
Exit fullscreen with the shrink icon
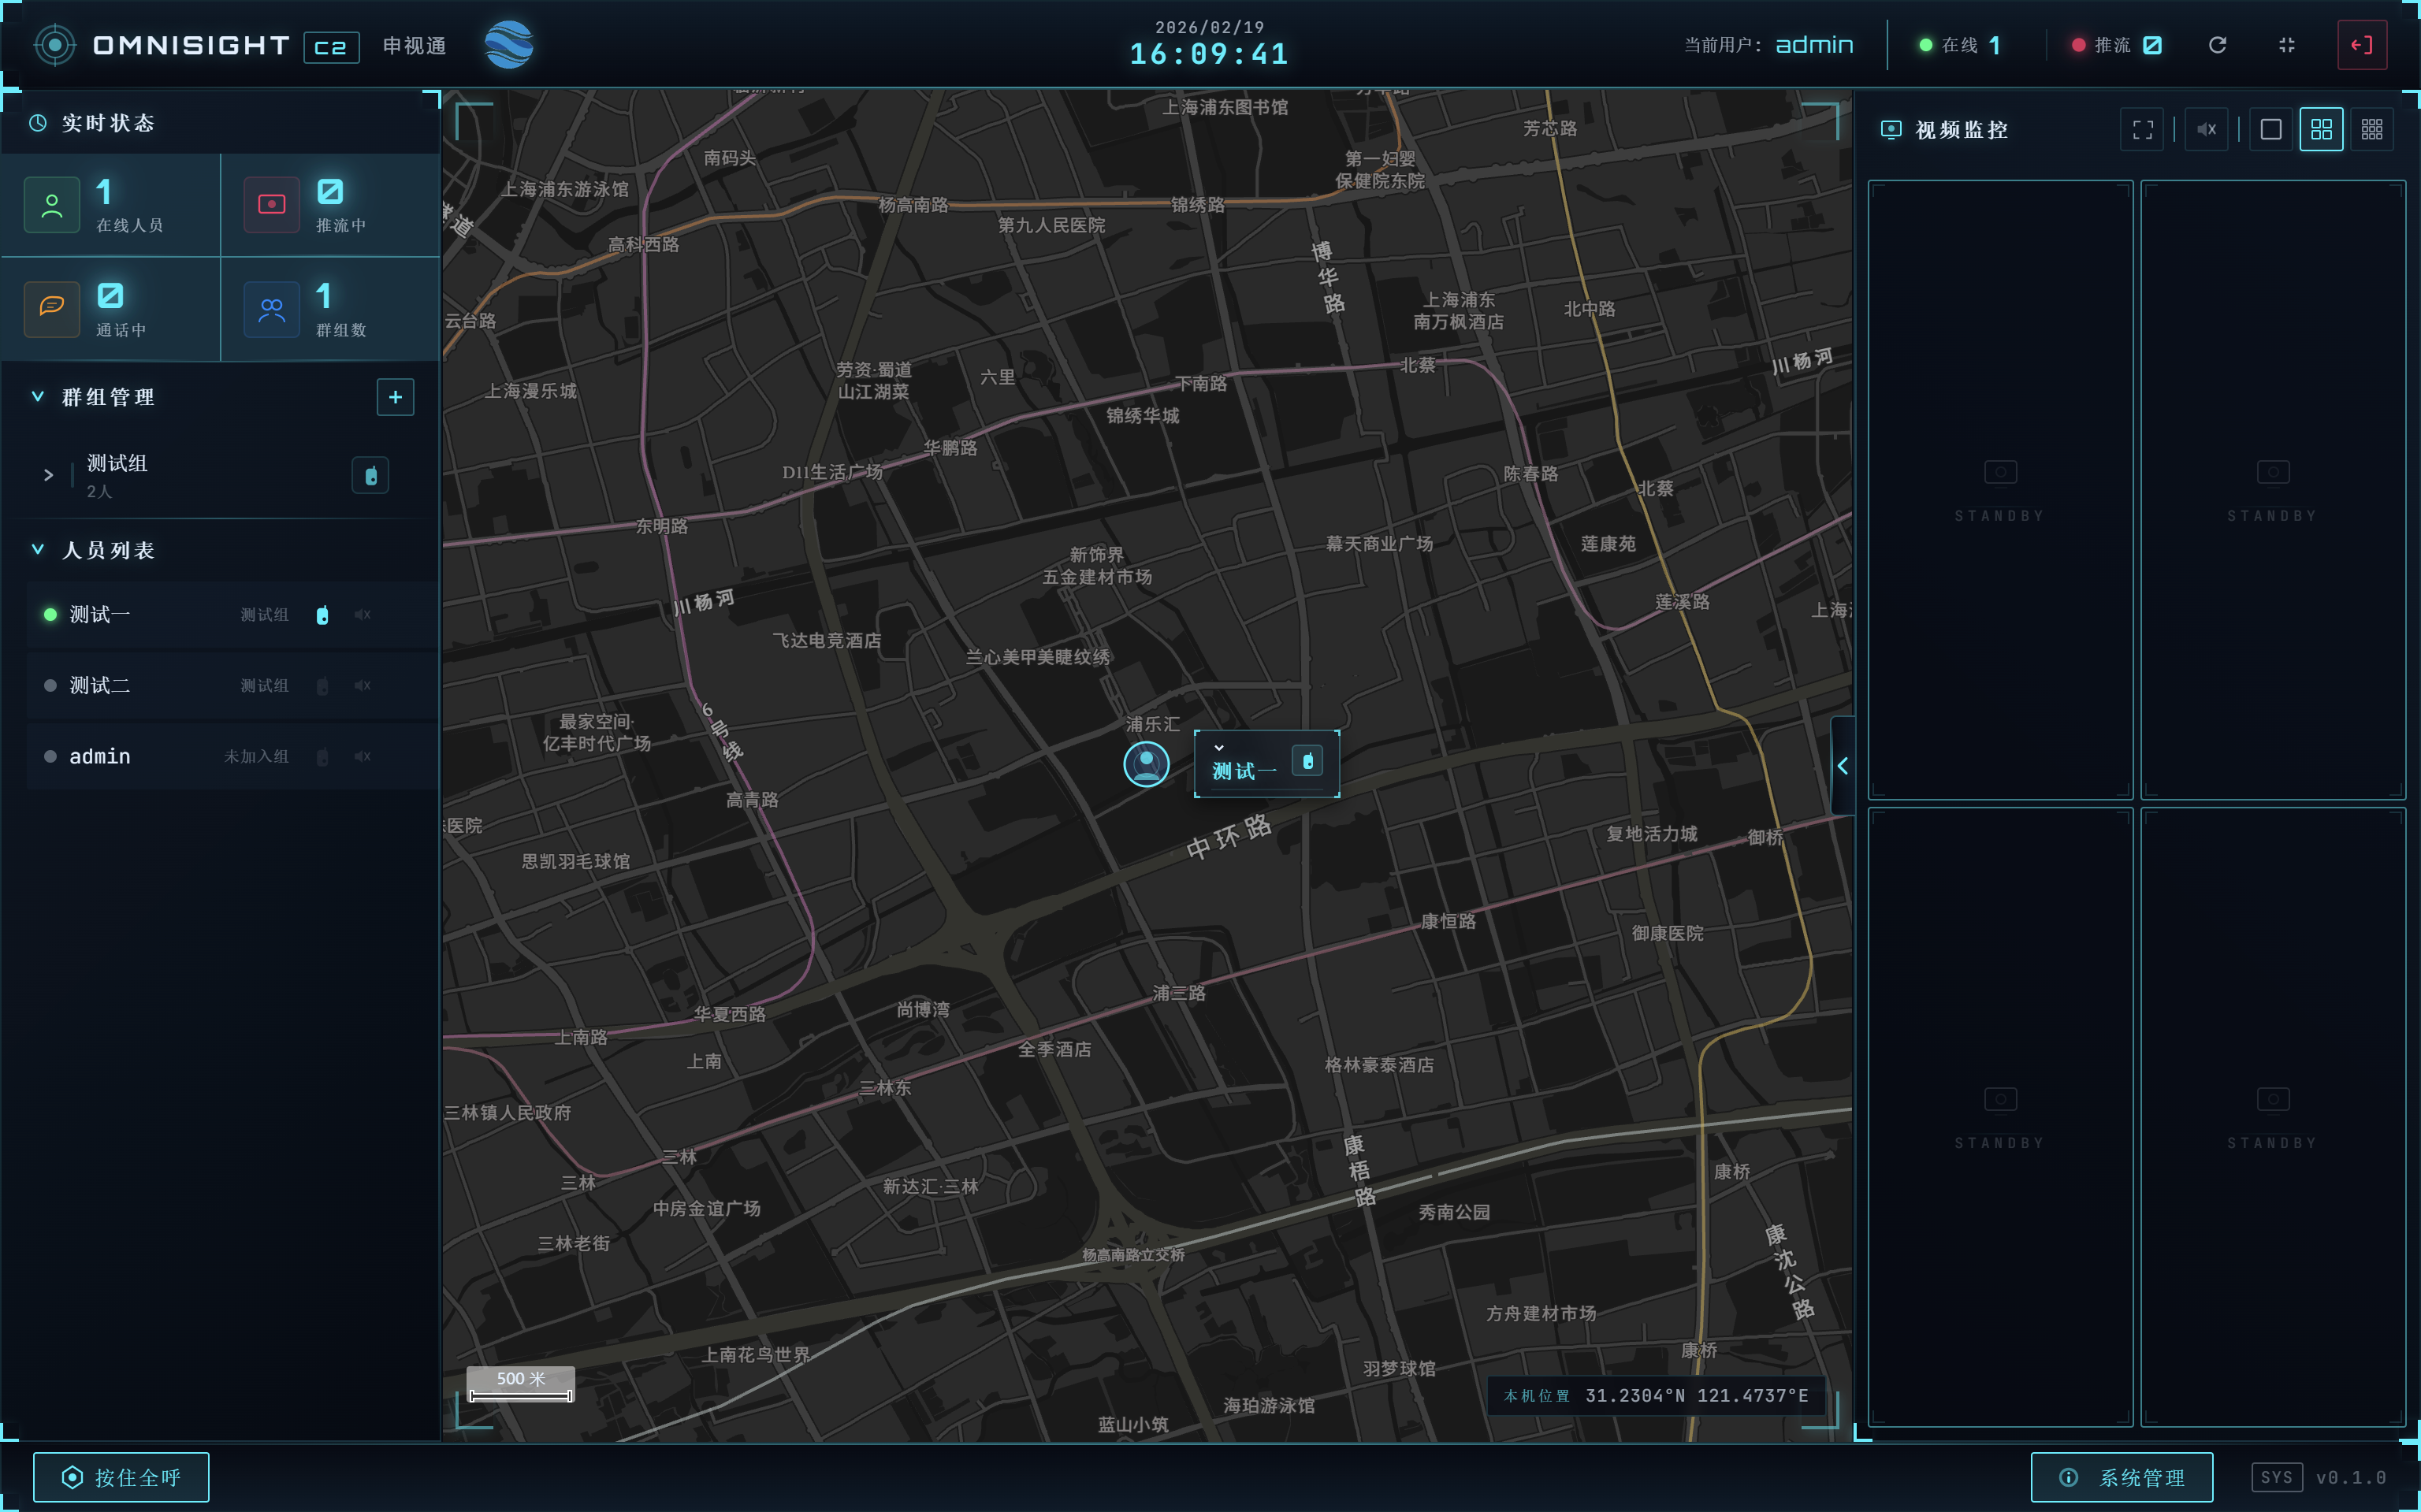(2286, 45)
